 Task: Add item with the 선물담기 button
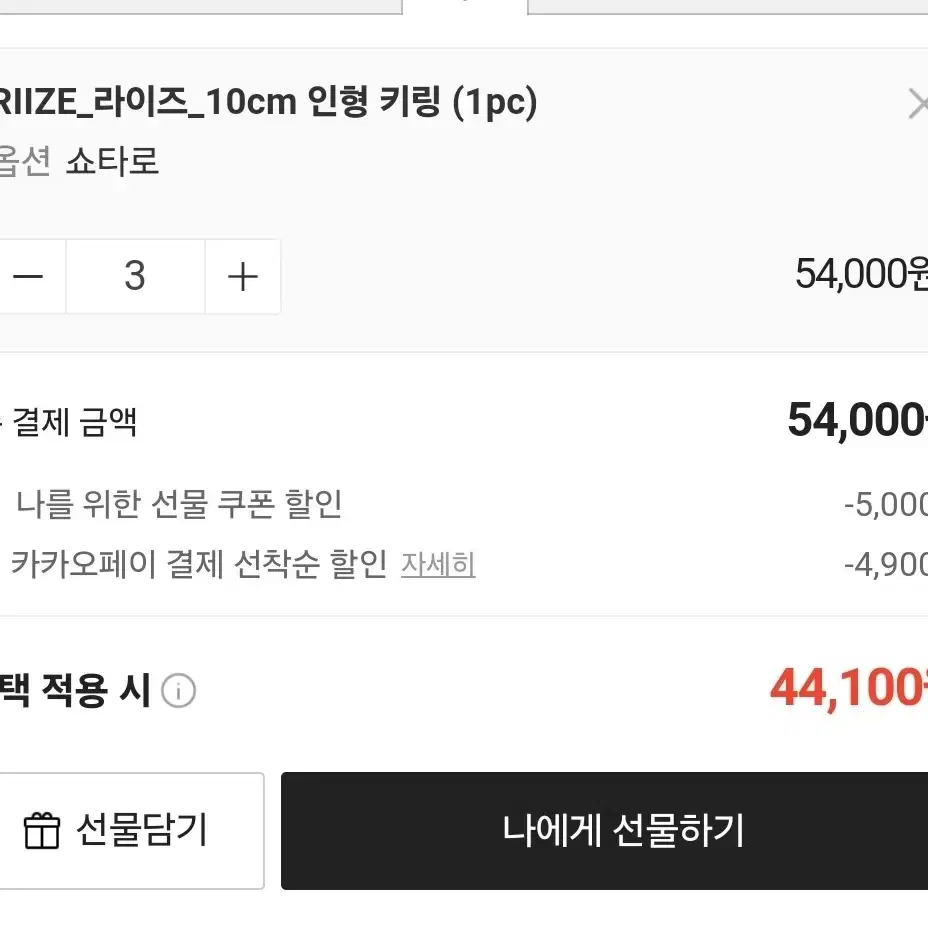pyautogui.click(x=131, y=830)
